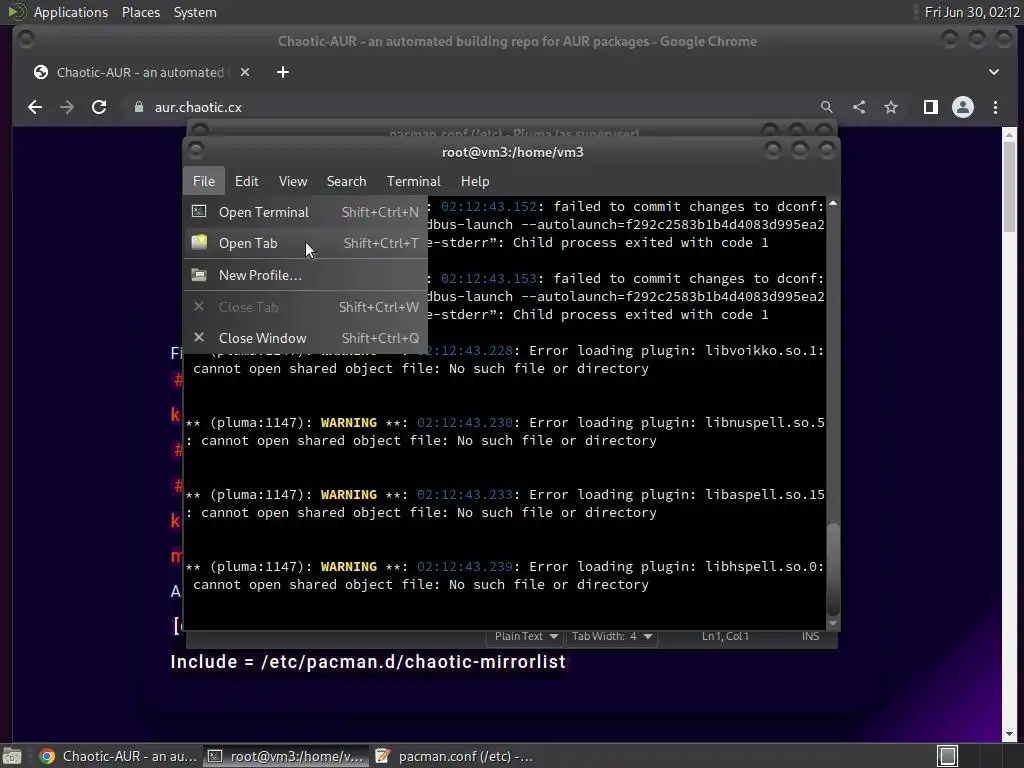Click the terminal scrollbar up arrow
The height and width of the screenshot is (768, 1024).
(833, 204)
